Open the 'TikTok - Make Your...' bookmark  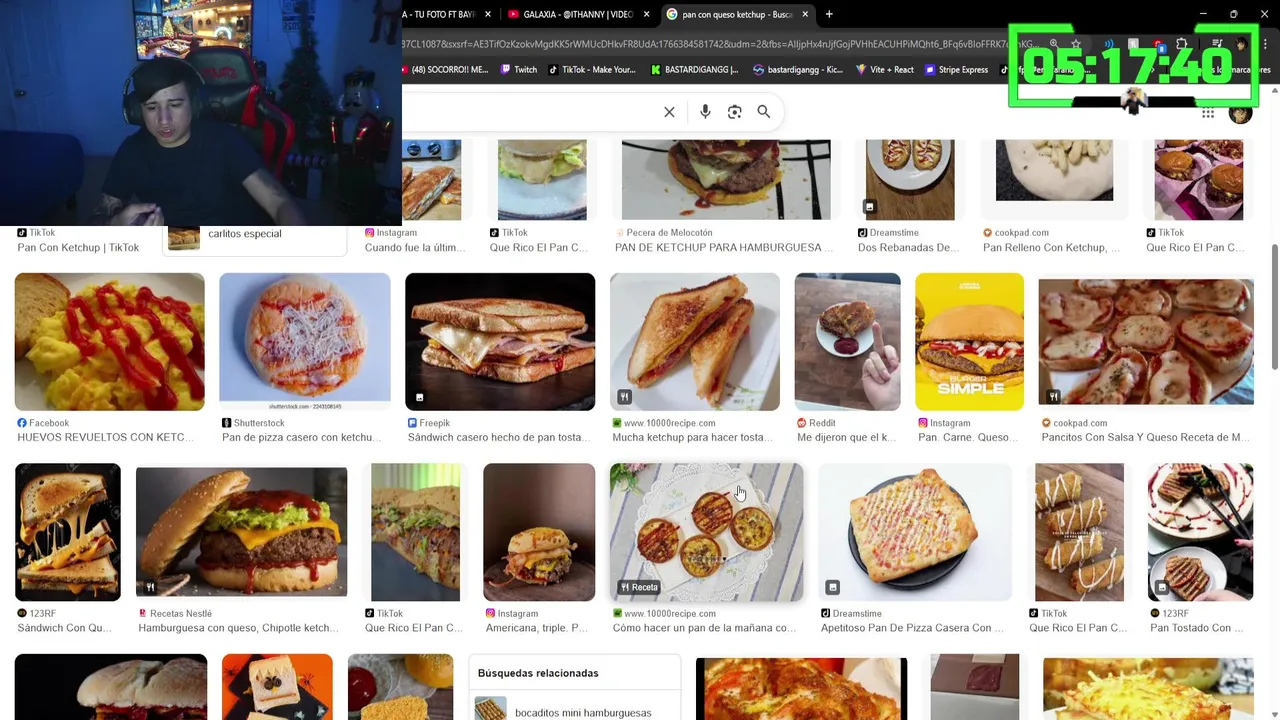click(591, 70)
